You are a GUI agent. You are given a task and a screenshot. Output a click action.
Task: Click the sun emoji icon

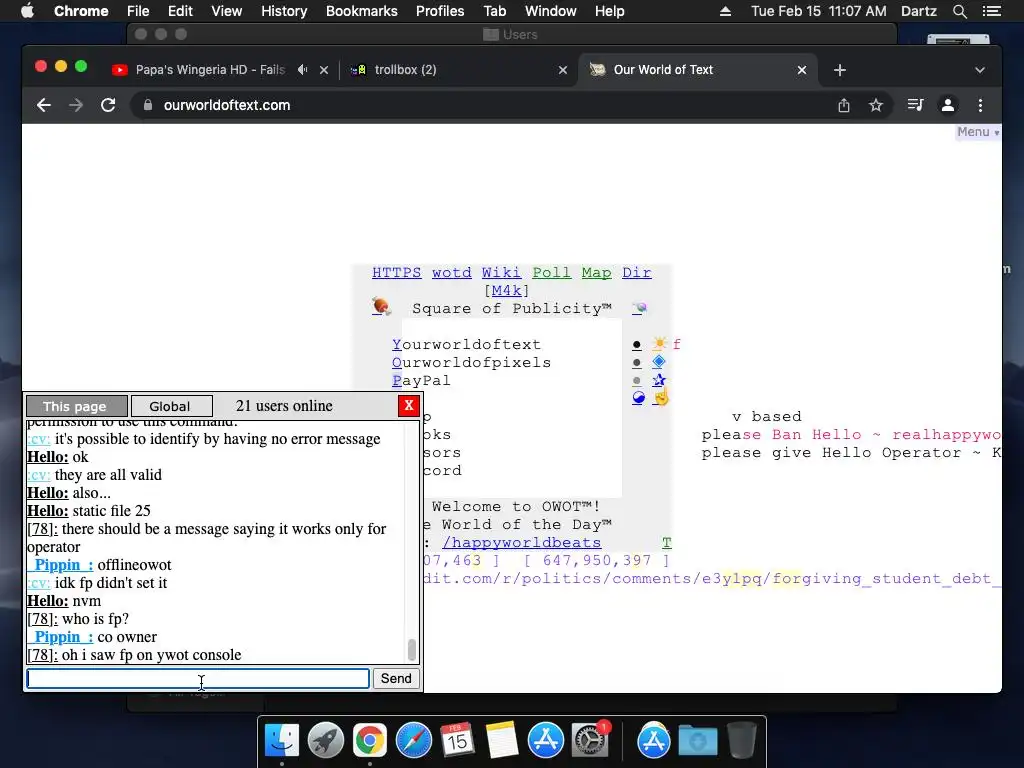[659, 344]
